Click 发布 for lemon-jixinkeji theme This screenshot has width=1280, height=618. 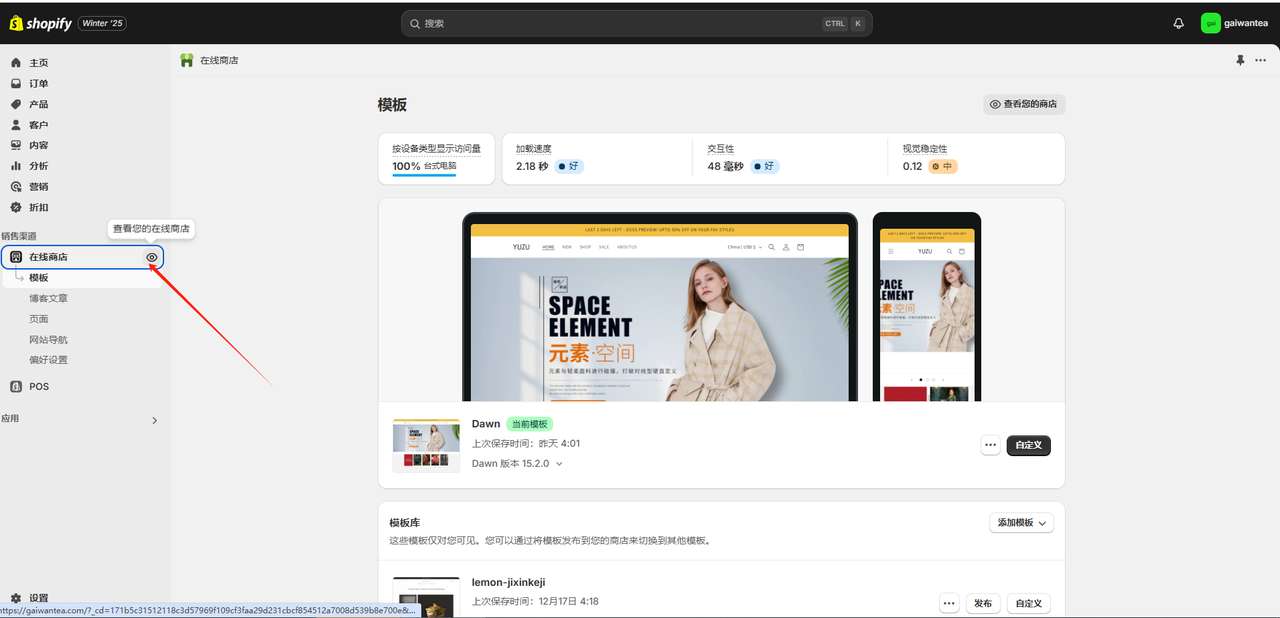click(983, 603)
